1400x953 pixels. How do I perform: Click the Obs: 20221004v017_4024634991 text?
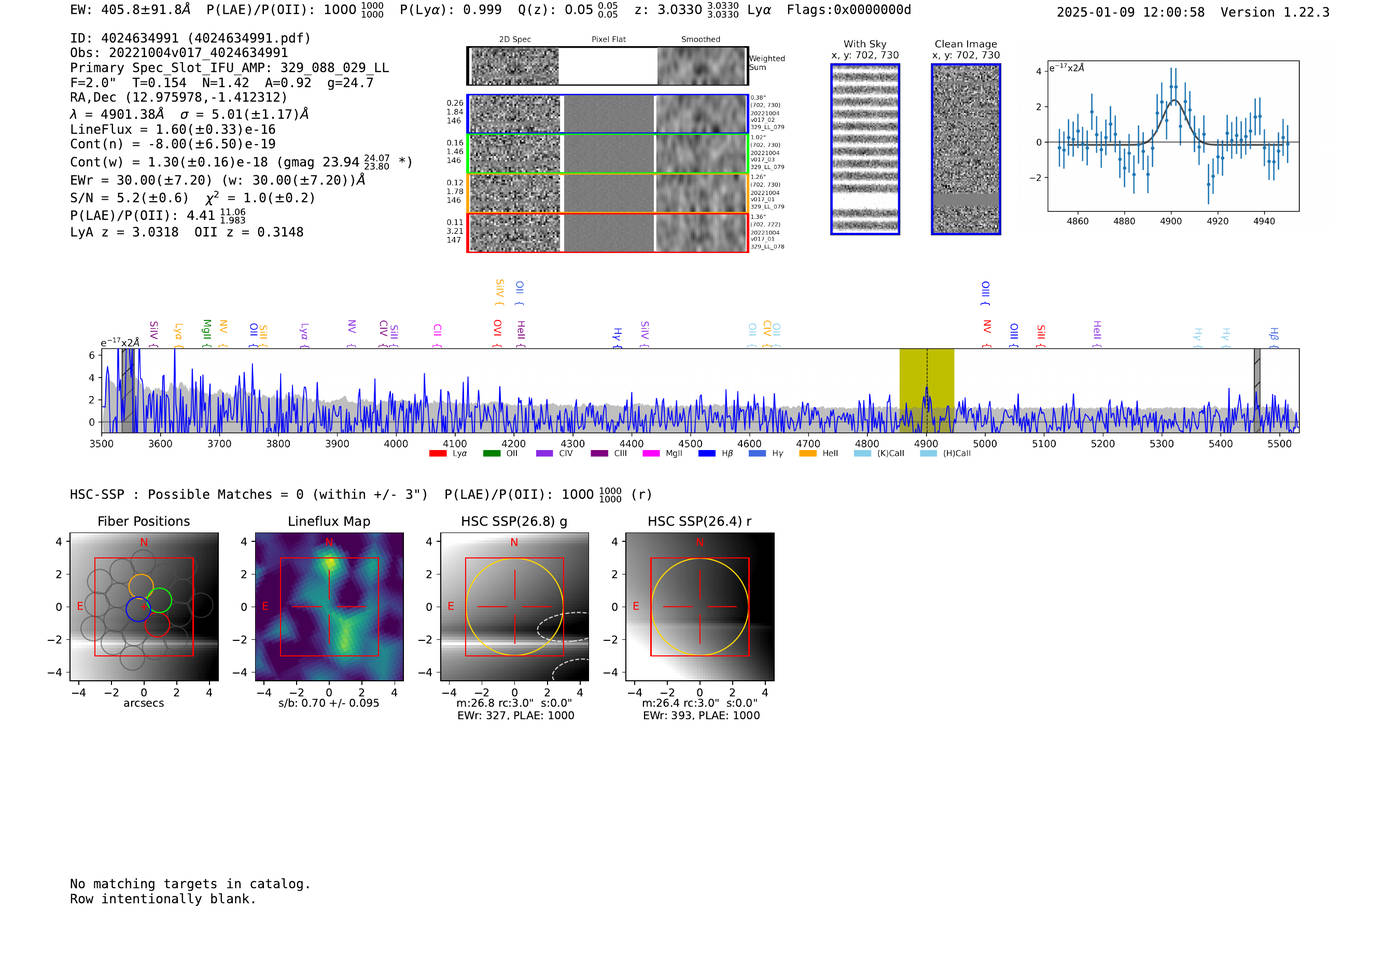coord(179,53)
